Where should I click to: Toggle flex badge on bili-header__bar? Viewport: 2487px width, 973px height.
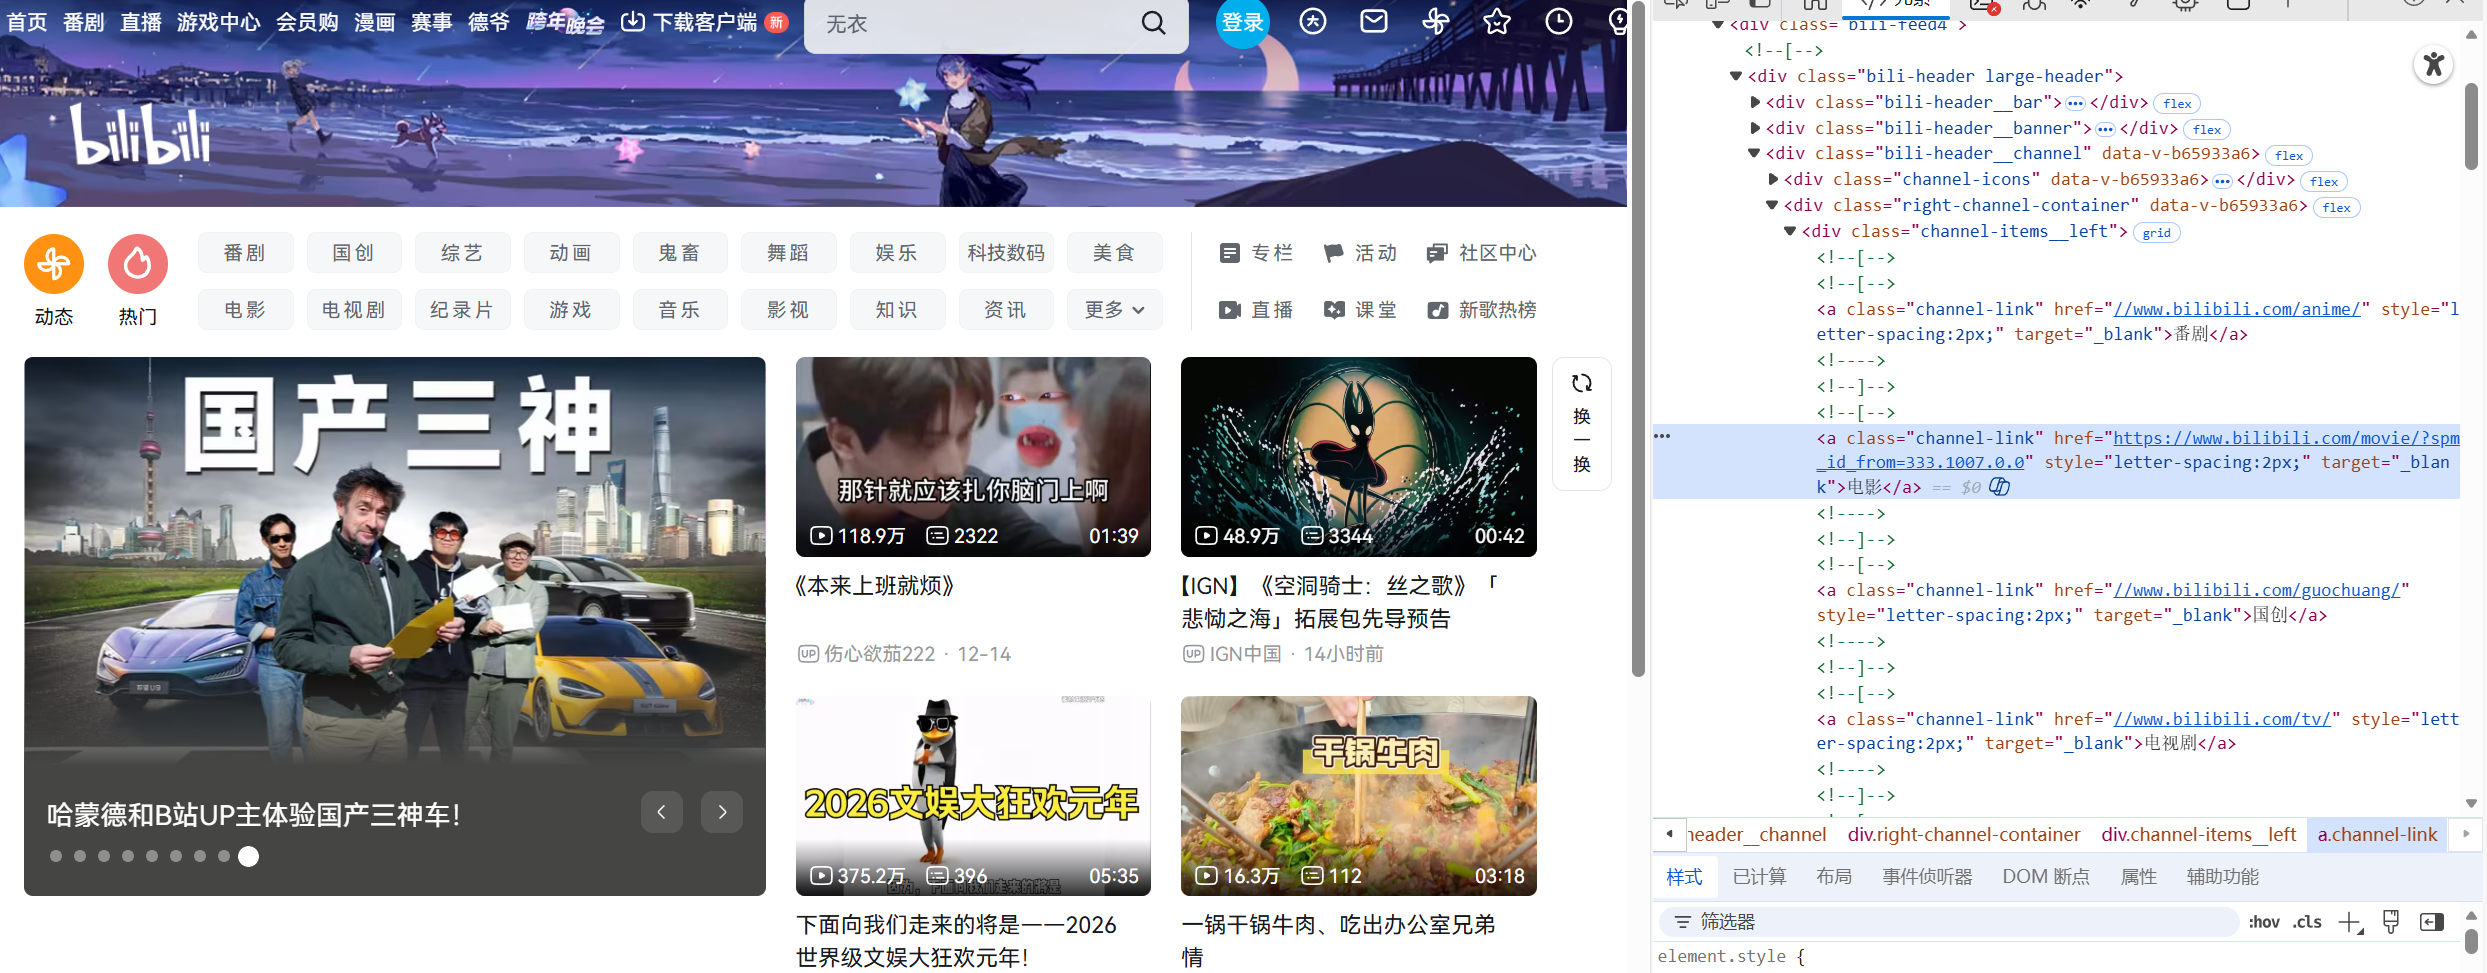(2177, 103)
